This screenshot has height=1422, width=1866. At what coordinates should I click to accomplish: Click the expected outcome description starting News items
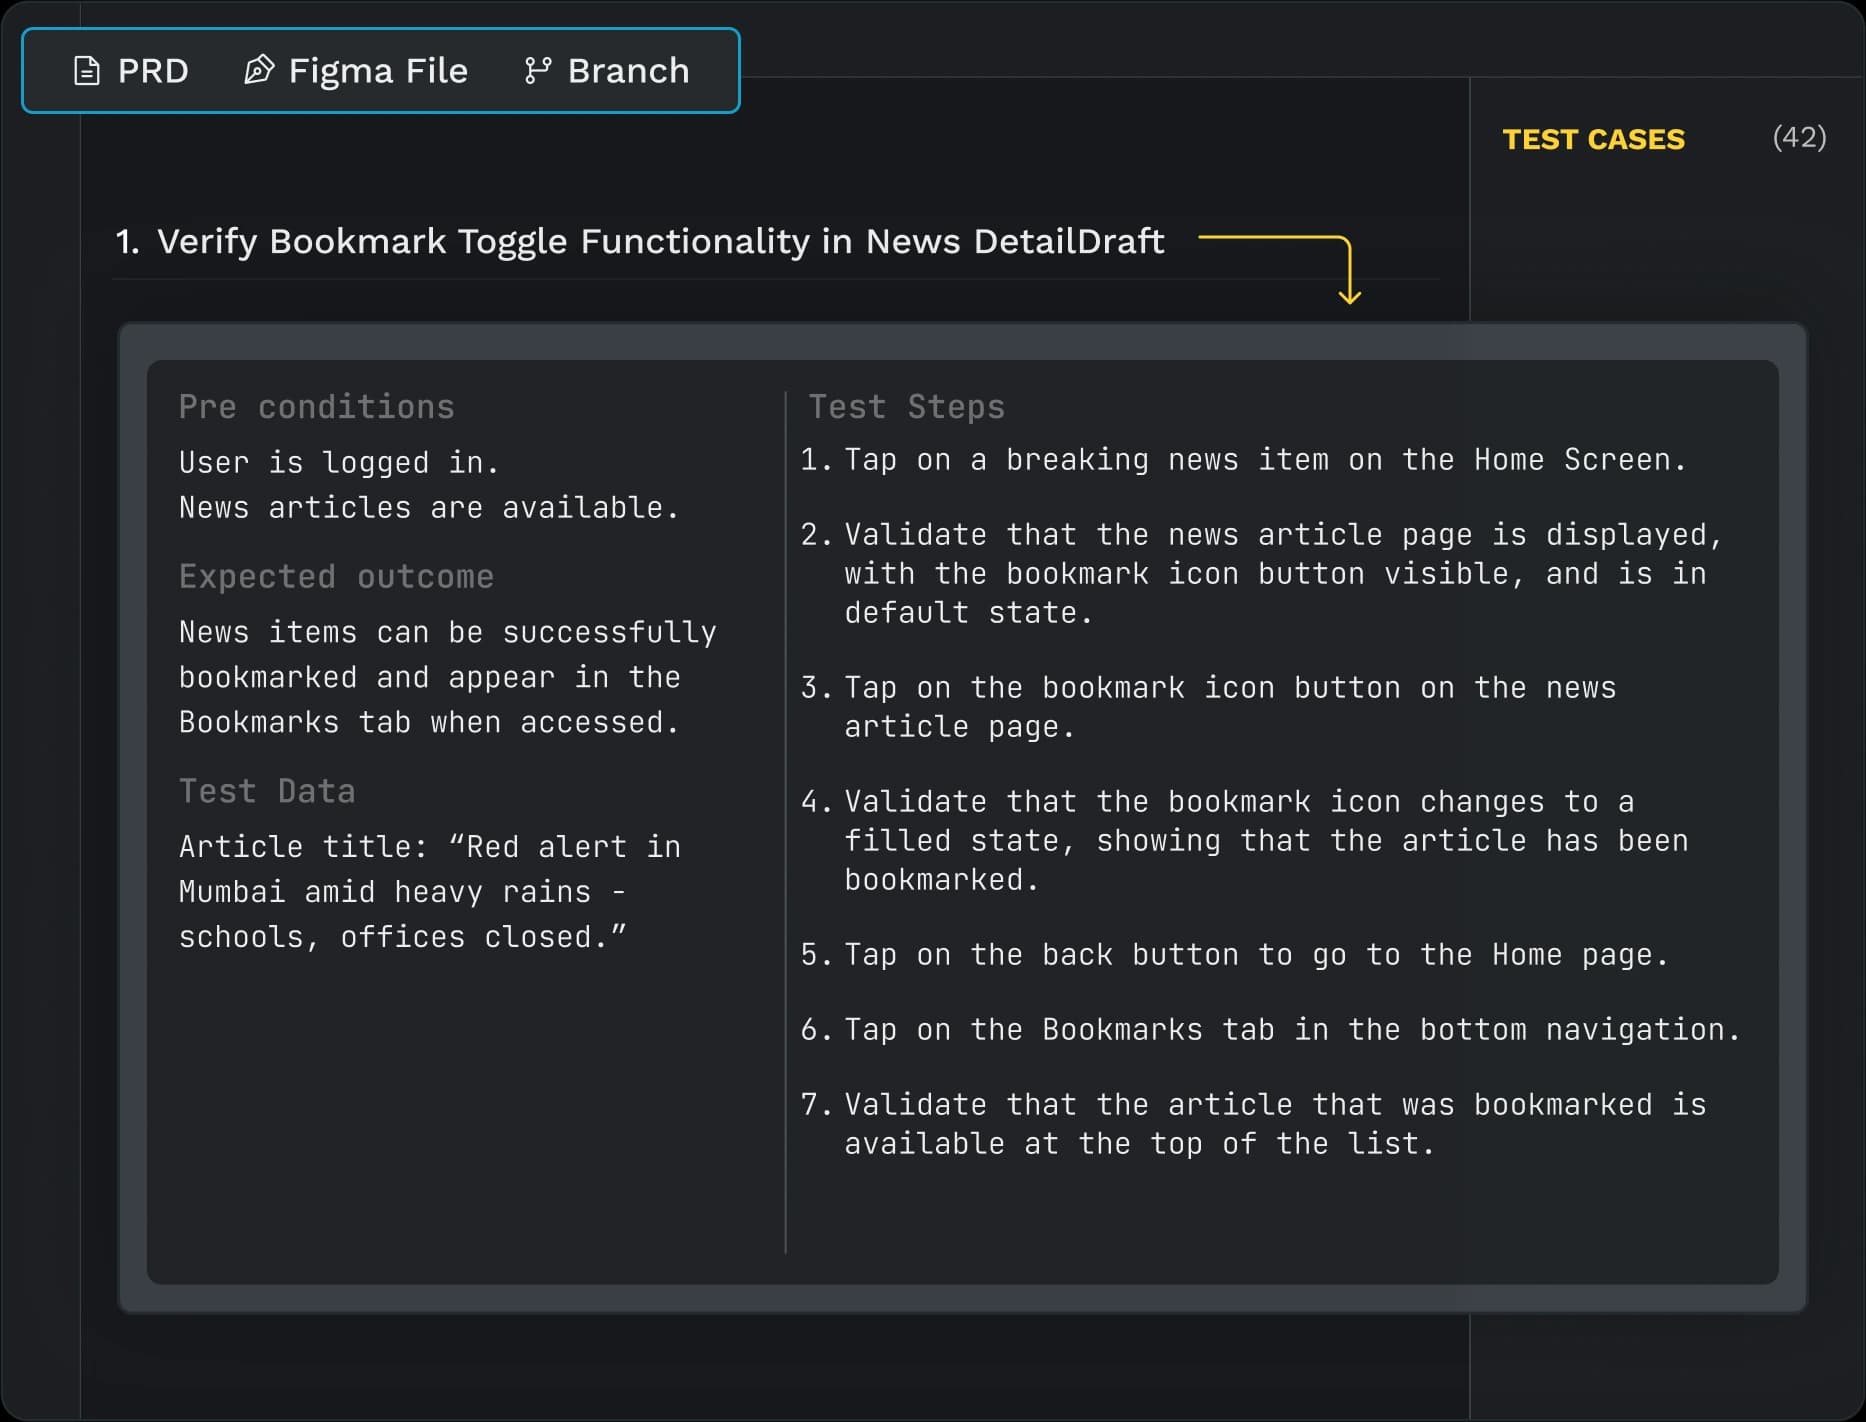click(x=447, y=677)
